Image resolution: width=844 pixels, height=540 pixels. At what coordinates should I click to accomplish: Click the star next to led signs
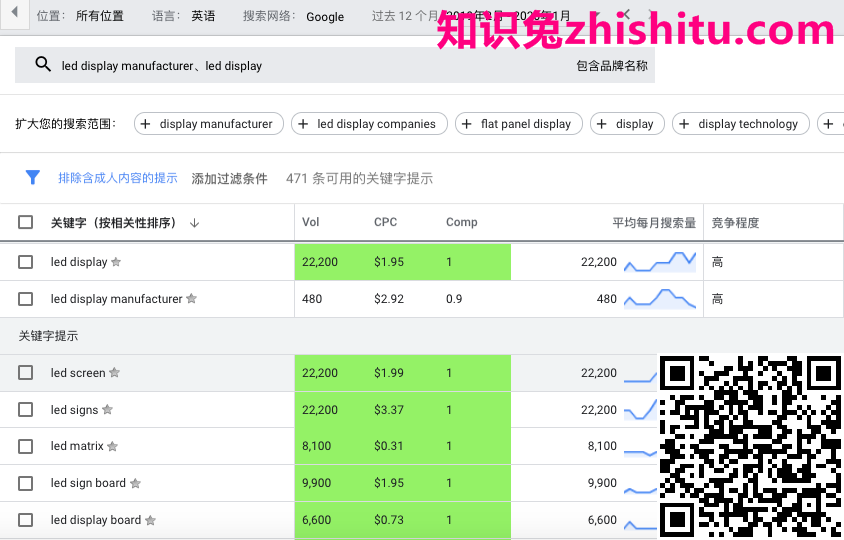[x=107, y=410]
